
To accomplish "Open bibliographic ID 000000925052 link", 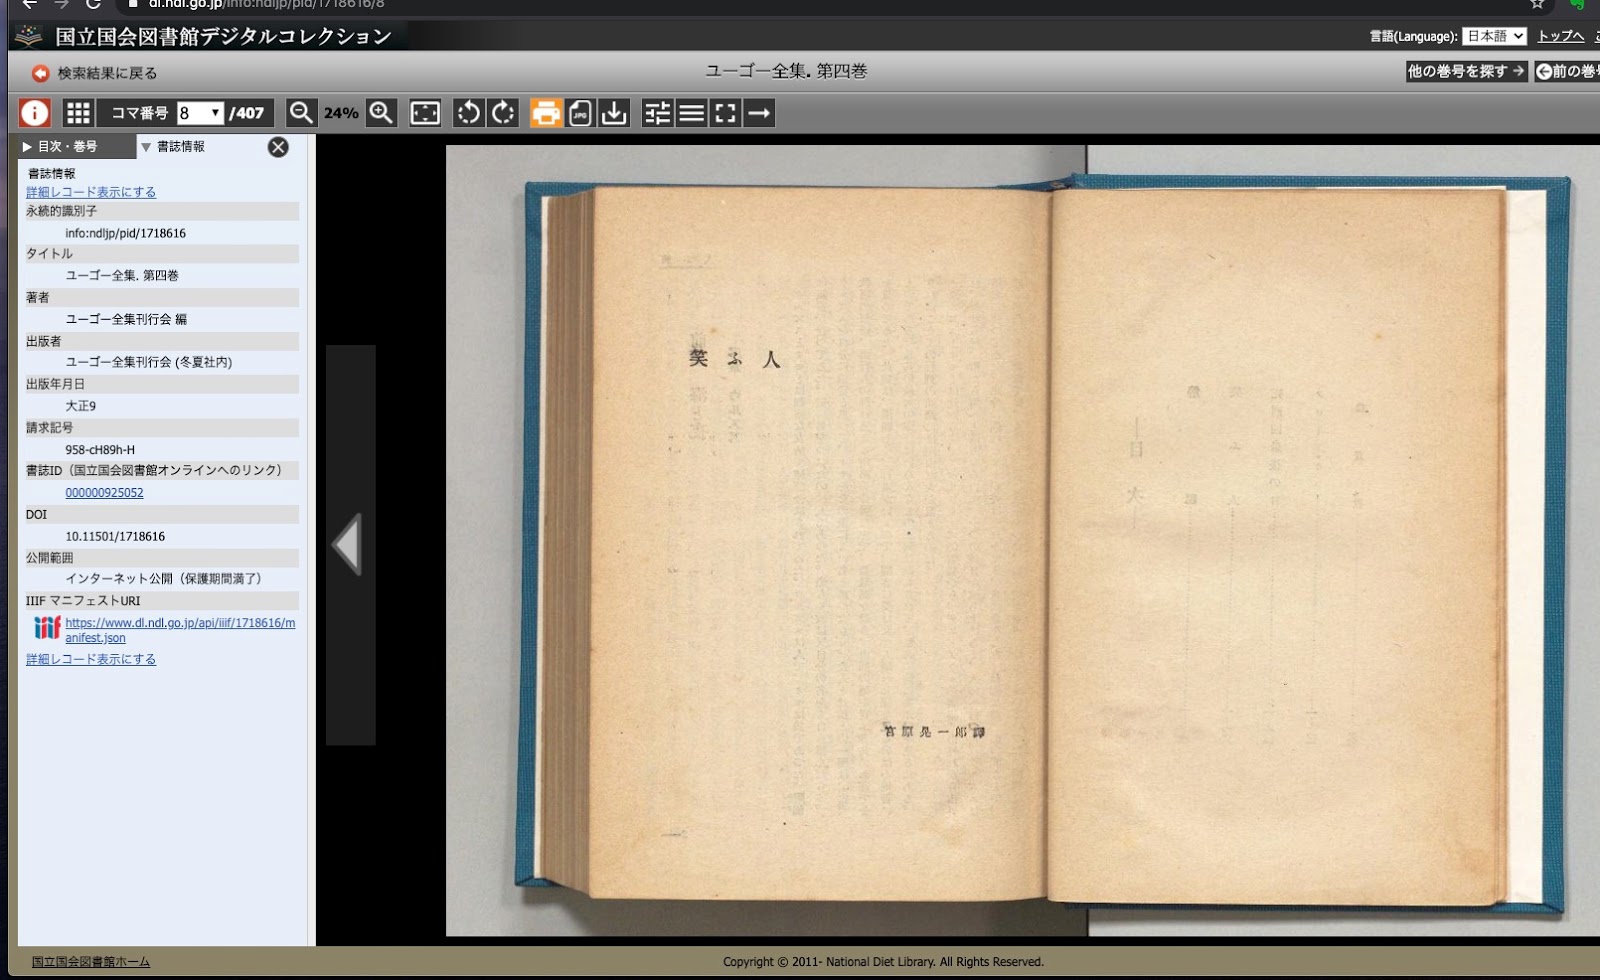I will (104, 493).
